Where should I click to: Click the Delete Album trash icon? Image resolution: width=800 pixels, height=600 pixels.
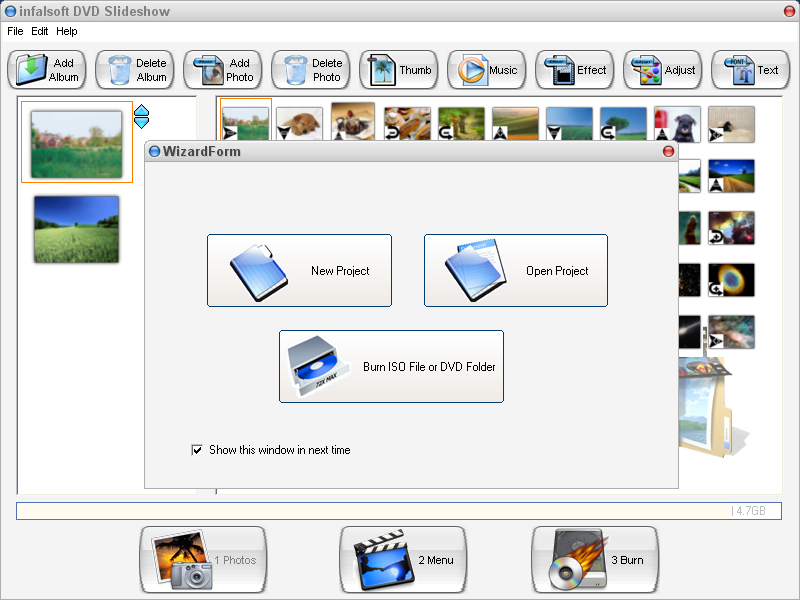[120, 70]
